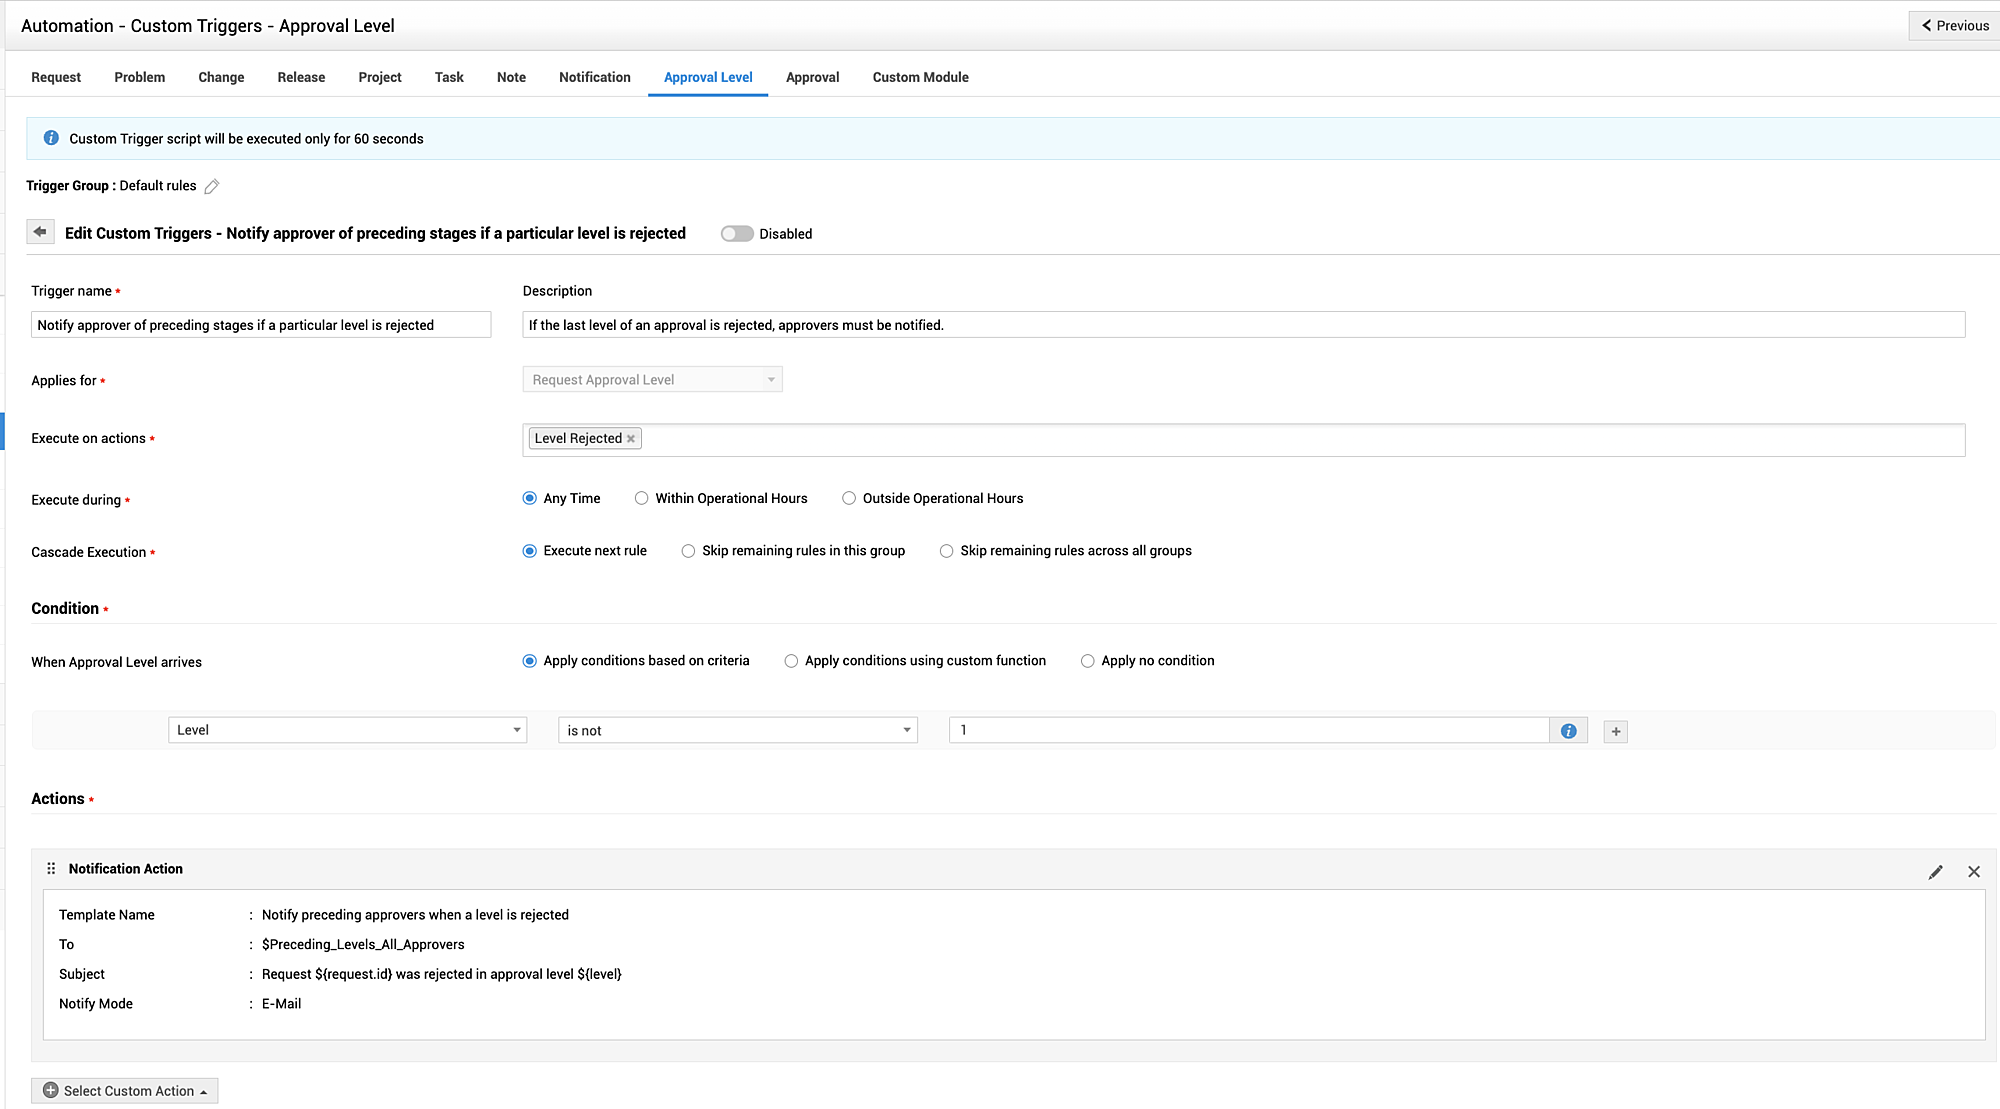Edit Notification Action with the pencil icon

(x=1935, y=872)
